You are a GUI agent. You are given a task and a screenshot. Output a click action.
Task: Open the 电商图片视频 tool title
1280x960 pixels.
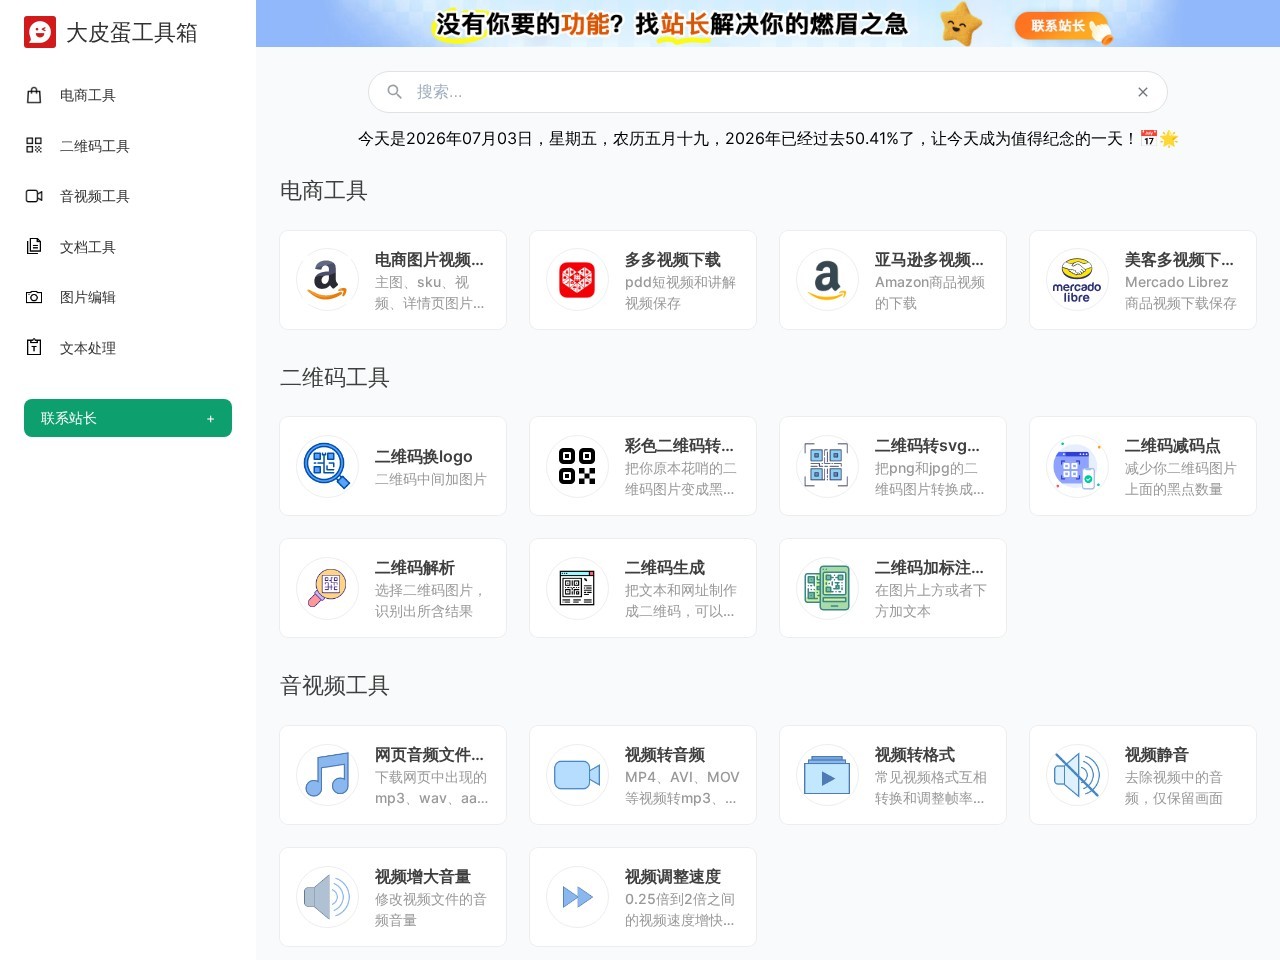point(429,260)
